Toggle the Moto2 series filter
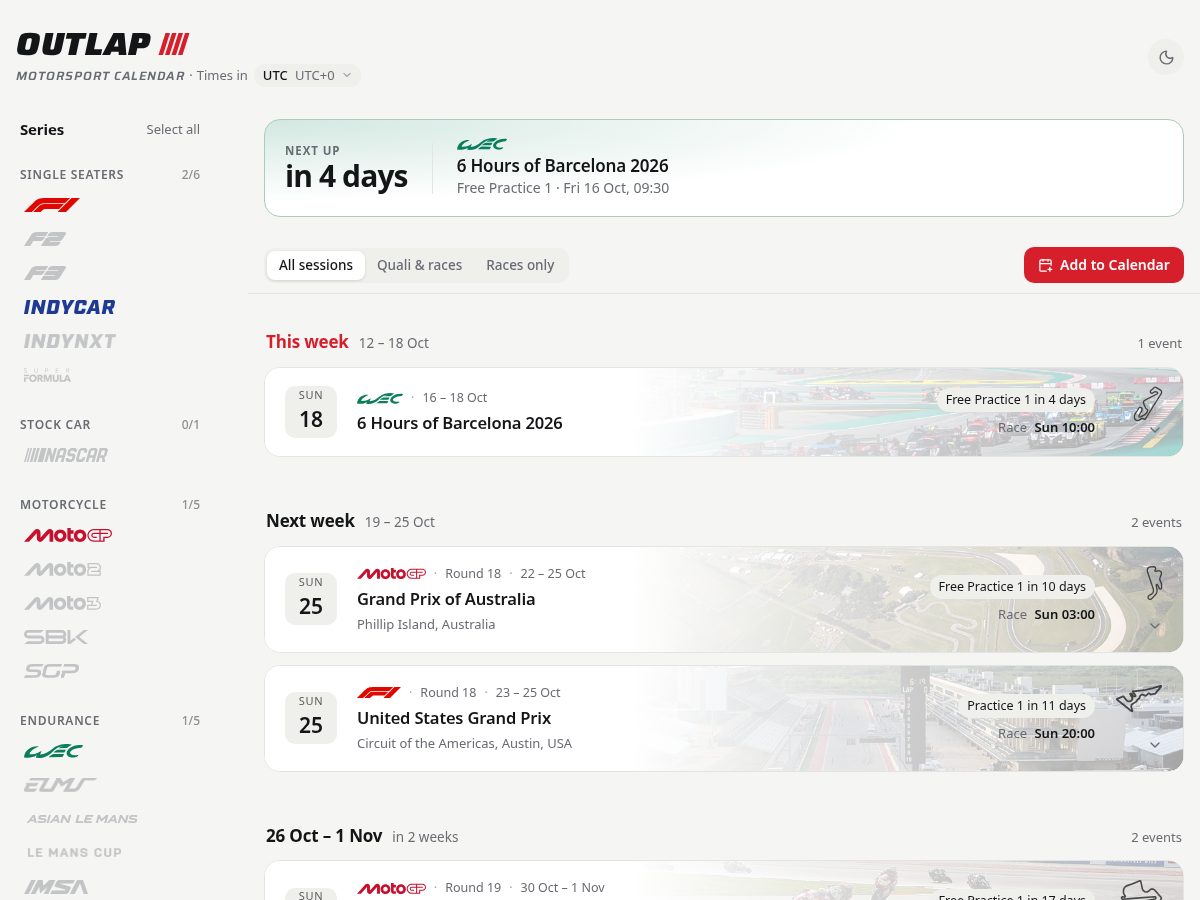 point(63,569)
